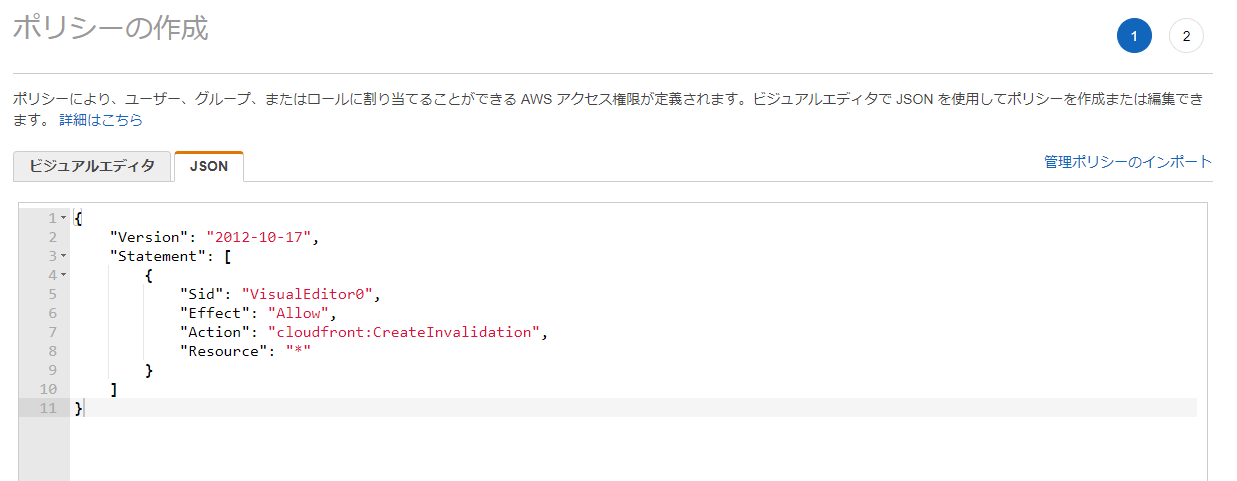Follow the 詳細はこちら link
The image size is (1237, 481).
(x=101, y=120)
